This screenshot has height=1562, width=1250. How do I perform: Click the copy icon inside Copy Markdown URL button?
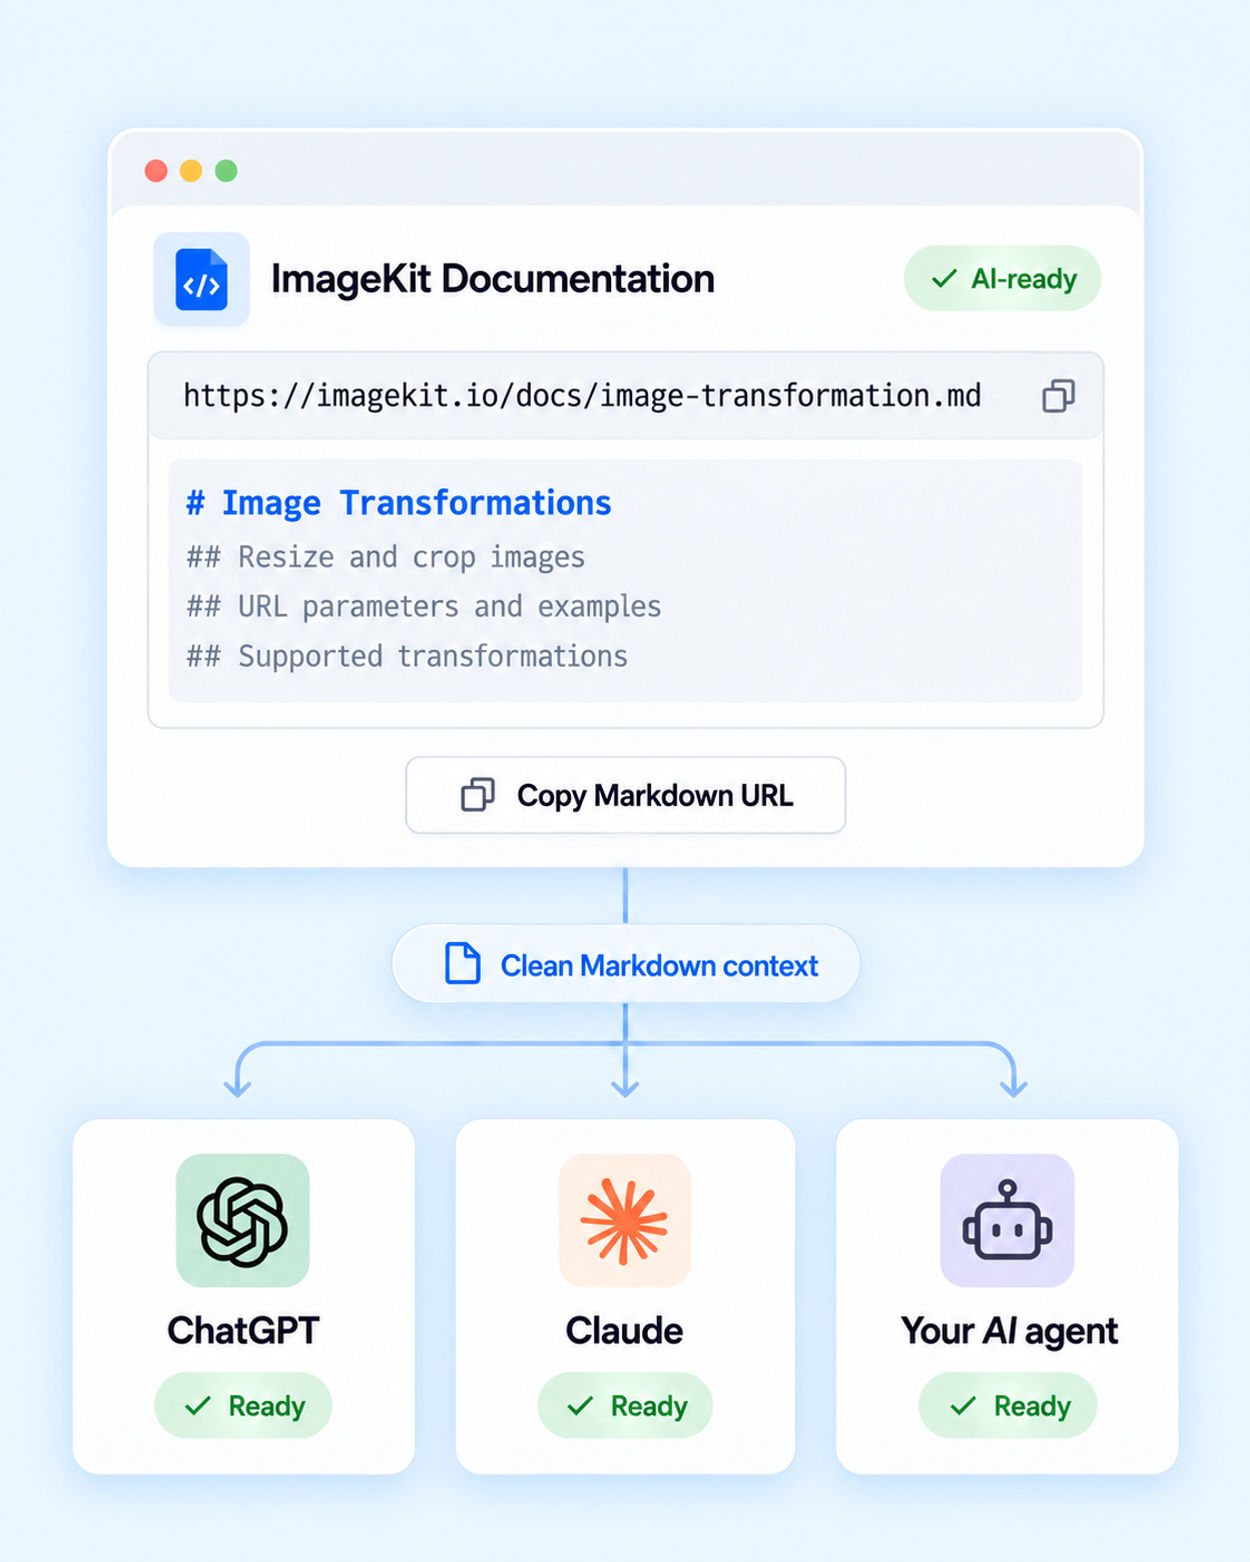tap(478, 795)
